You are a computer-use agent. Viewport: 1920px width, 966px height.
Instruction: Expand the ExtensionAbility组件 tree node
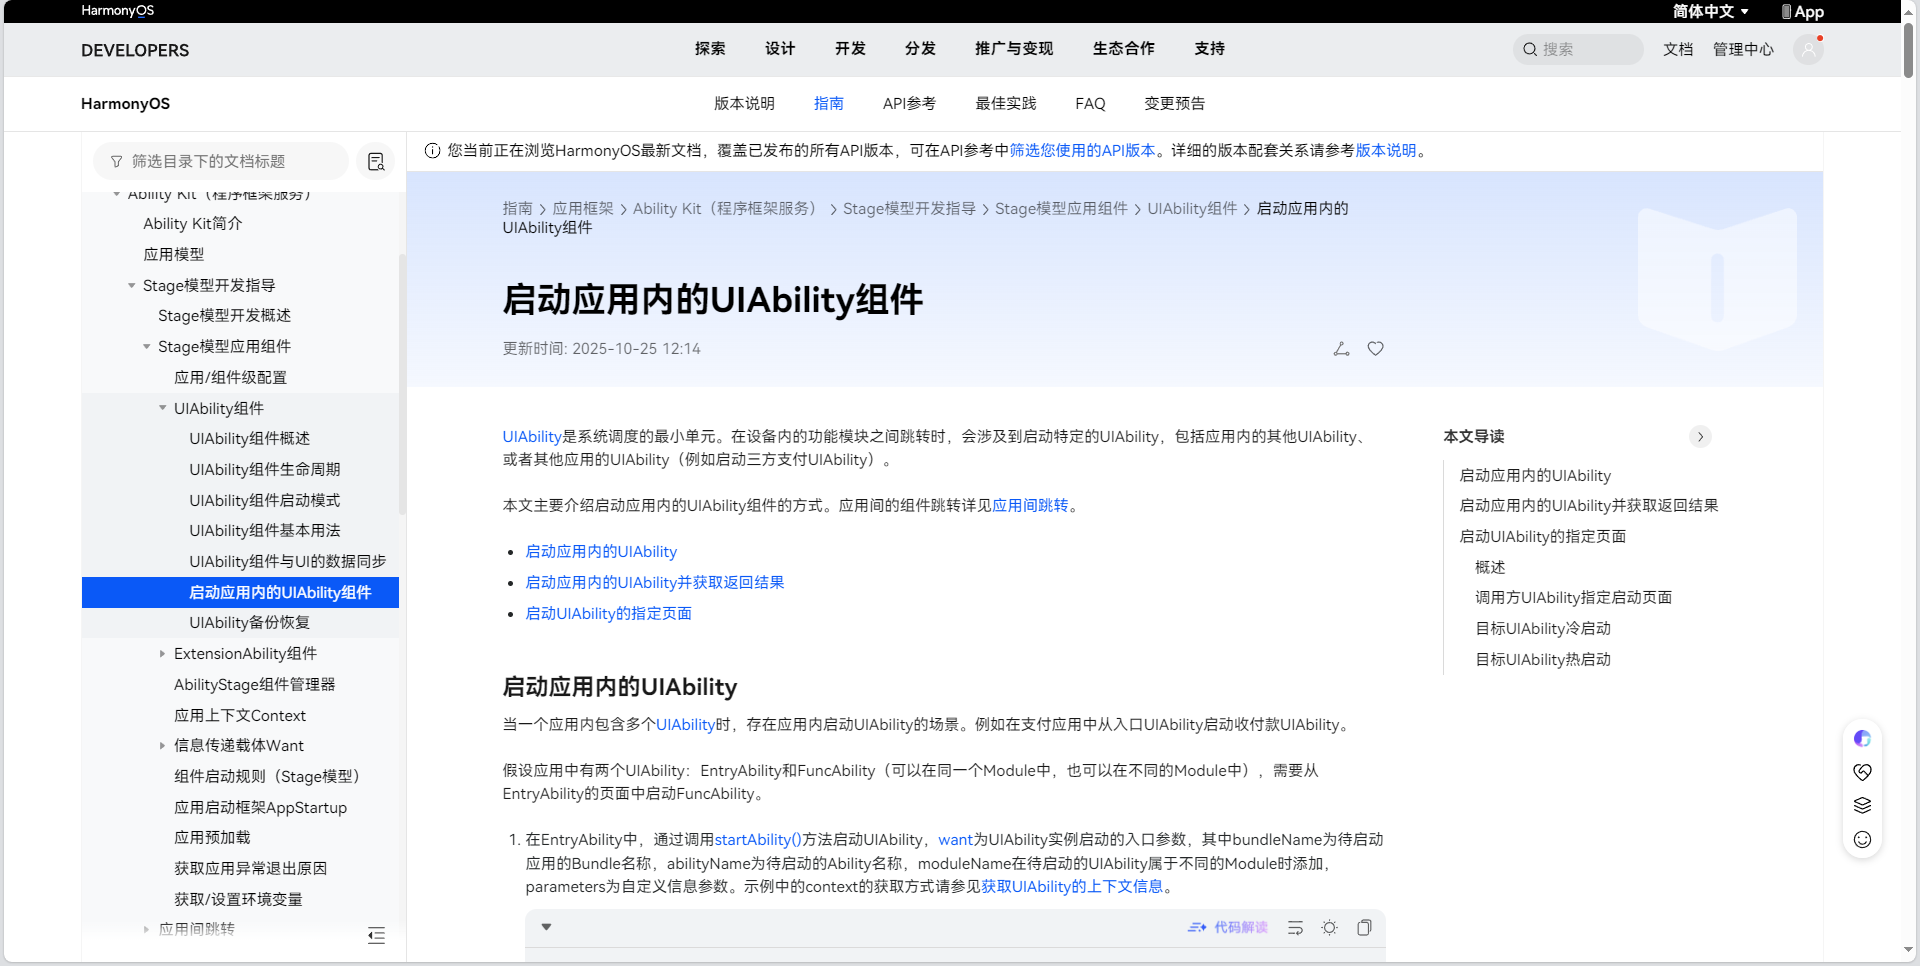[x=163, y=654]
